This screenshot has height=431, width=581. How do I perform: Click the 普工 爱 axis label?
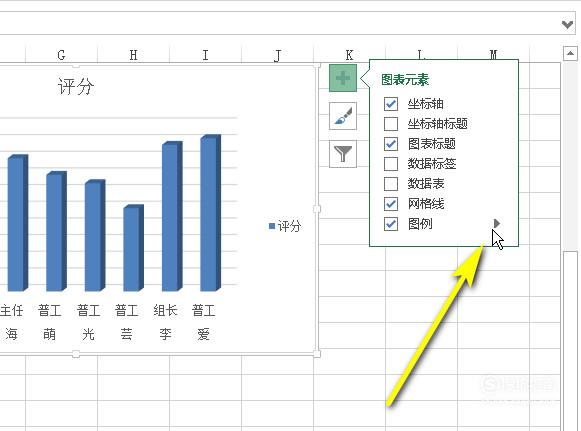coord(203,322)
